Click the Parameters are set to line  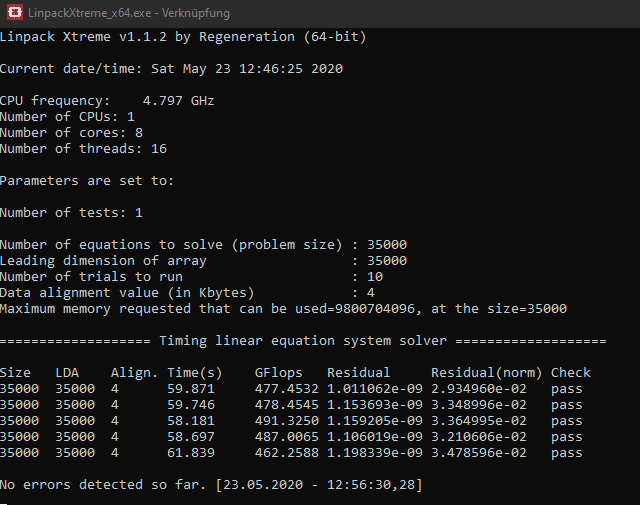click(x=87, y=181)
